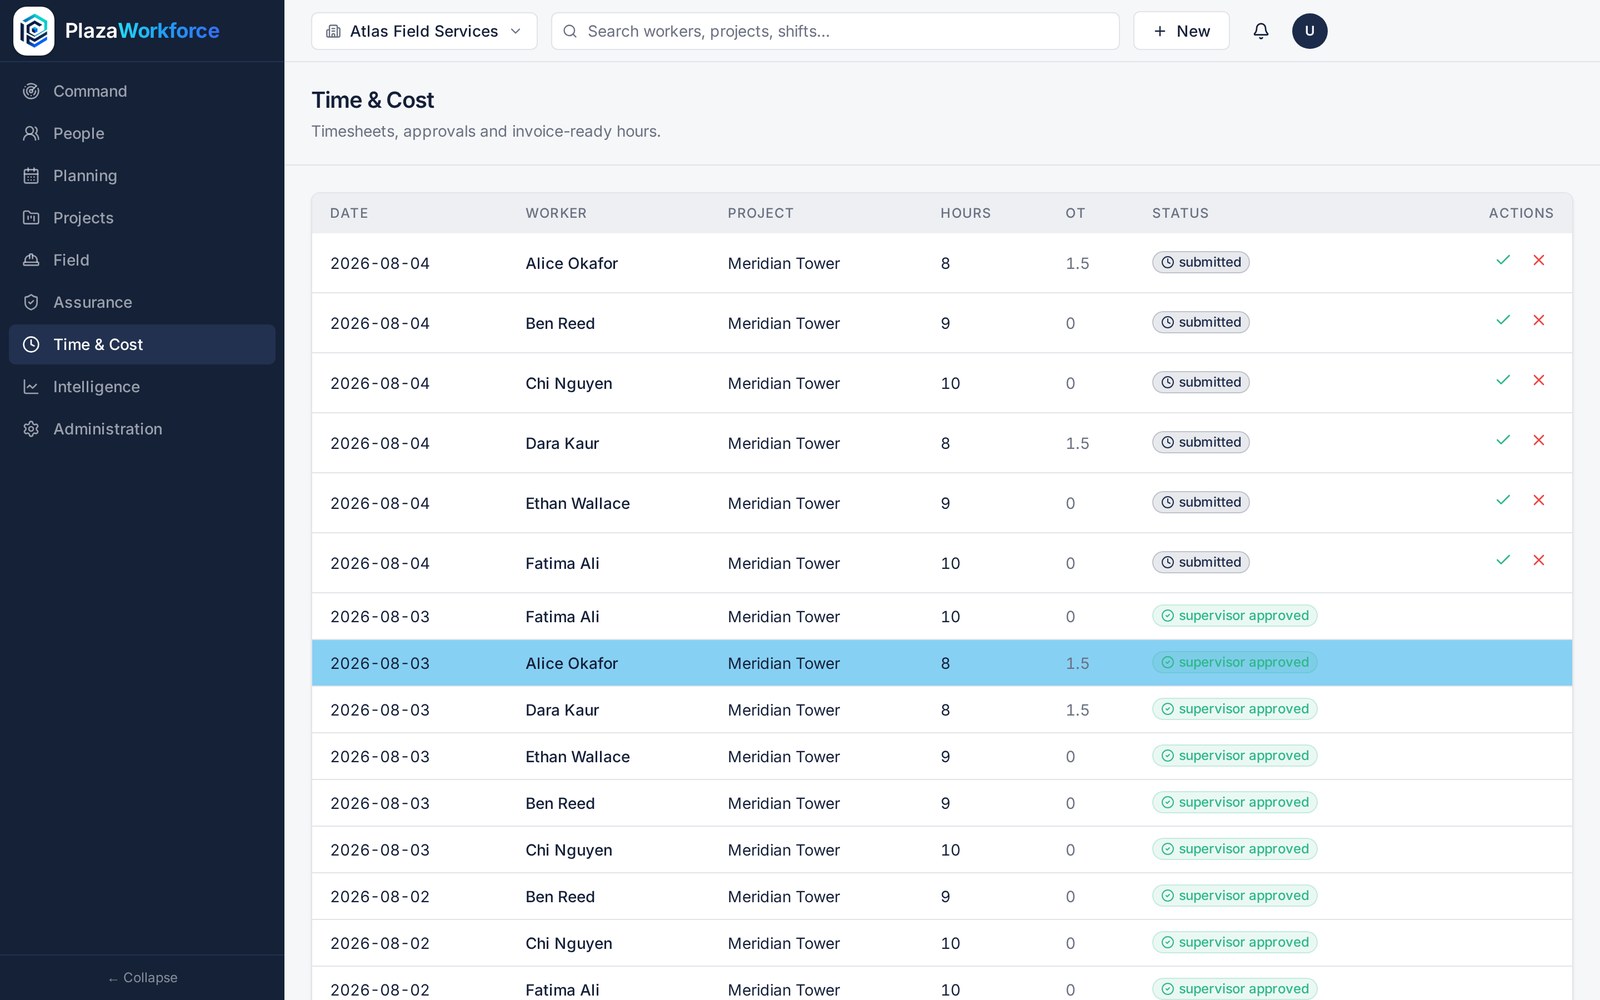This screenshot has width=1600, height=1000.
Task: Approve Ethan Wallace's 2026-08-04 timesheet
Action: tap(1503, 500)
